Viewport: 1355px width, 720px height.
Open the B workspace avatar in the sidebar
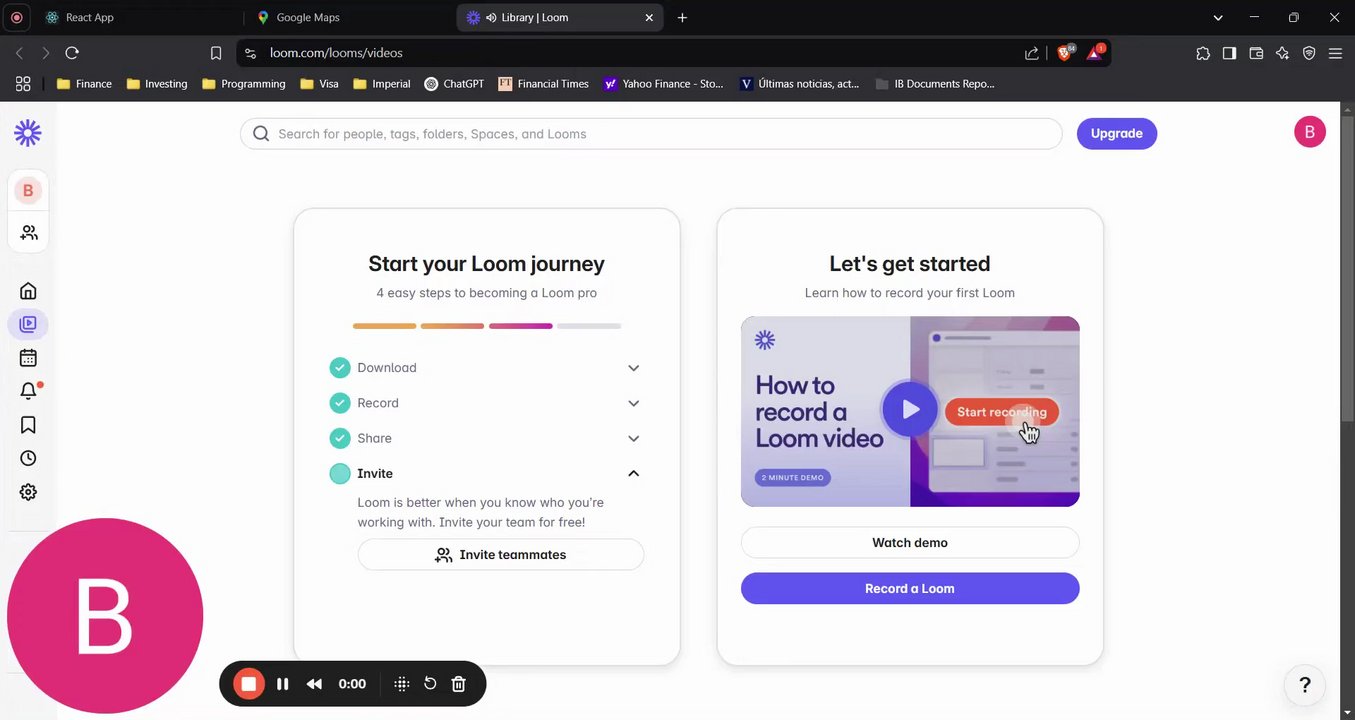[28, 190]
